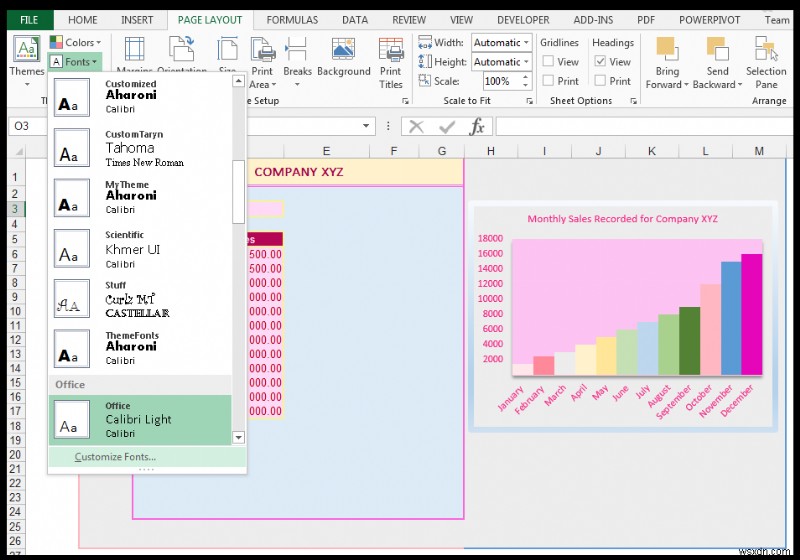Click the chart title text
The image size is (800, 560).
click(x=622, y=219)
